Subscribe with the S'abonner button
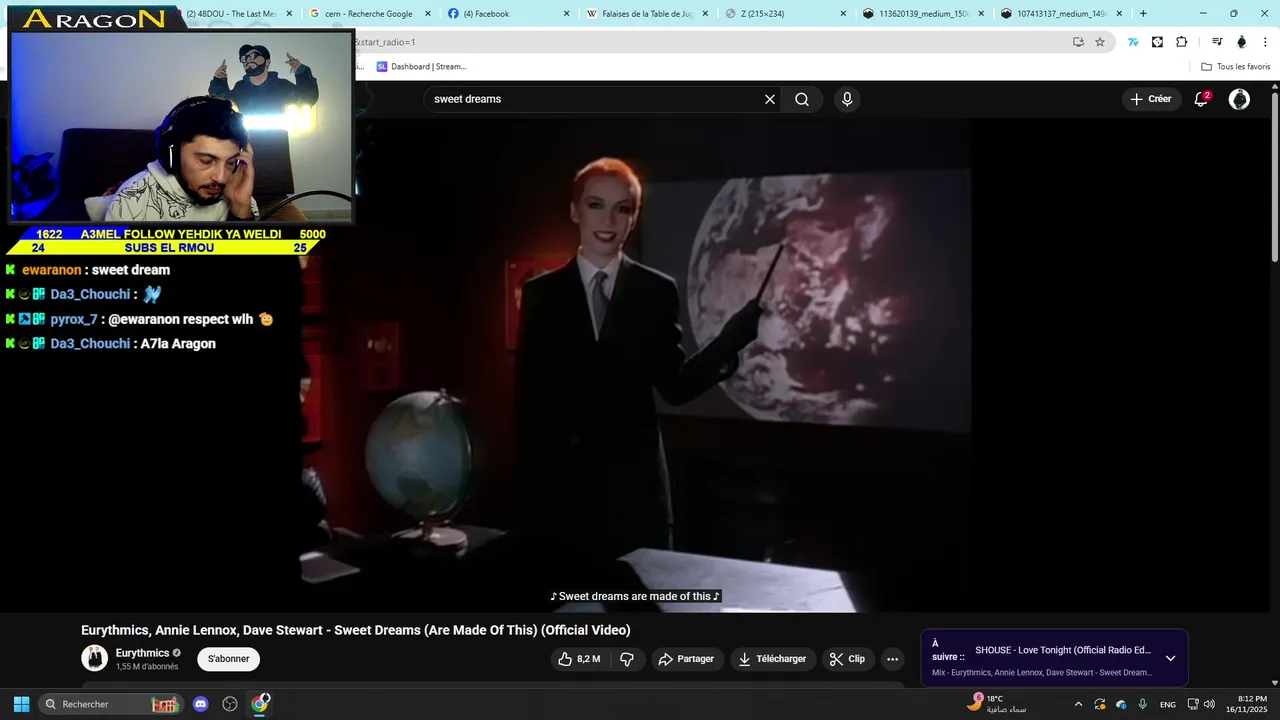This screenshot has height=720, width=1280. (228, 659)
